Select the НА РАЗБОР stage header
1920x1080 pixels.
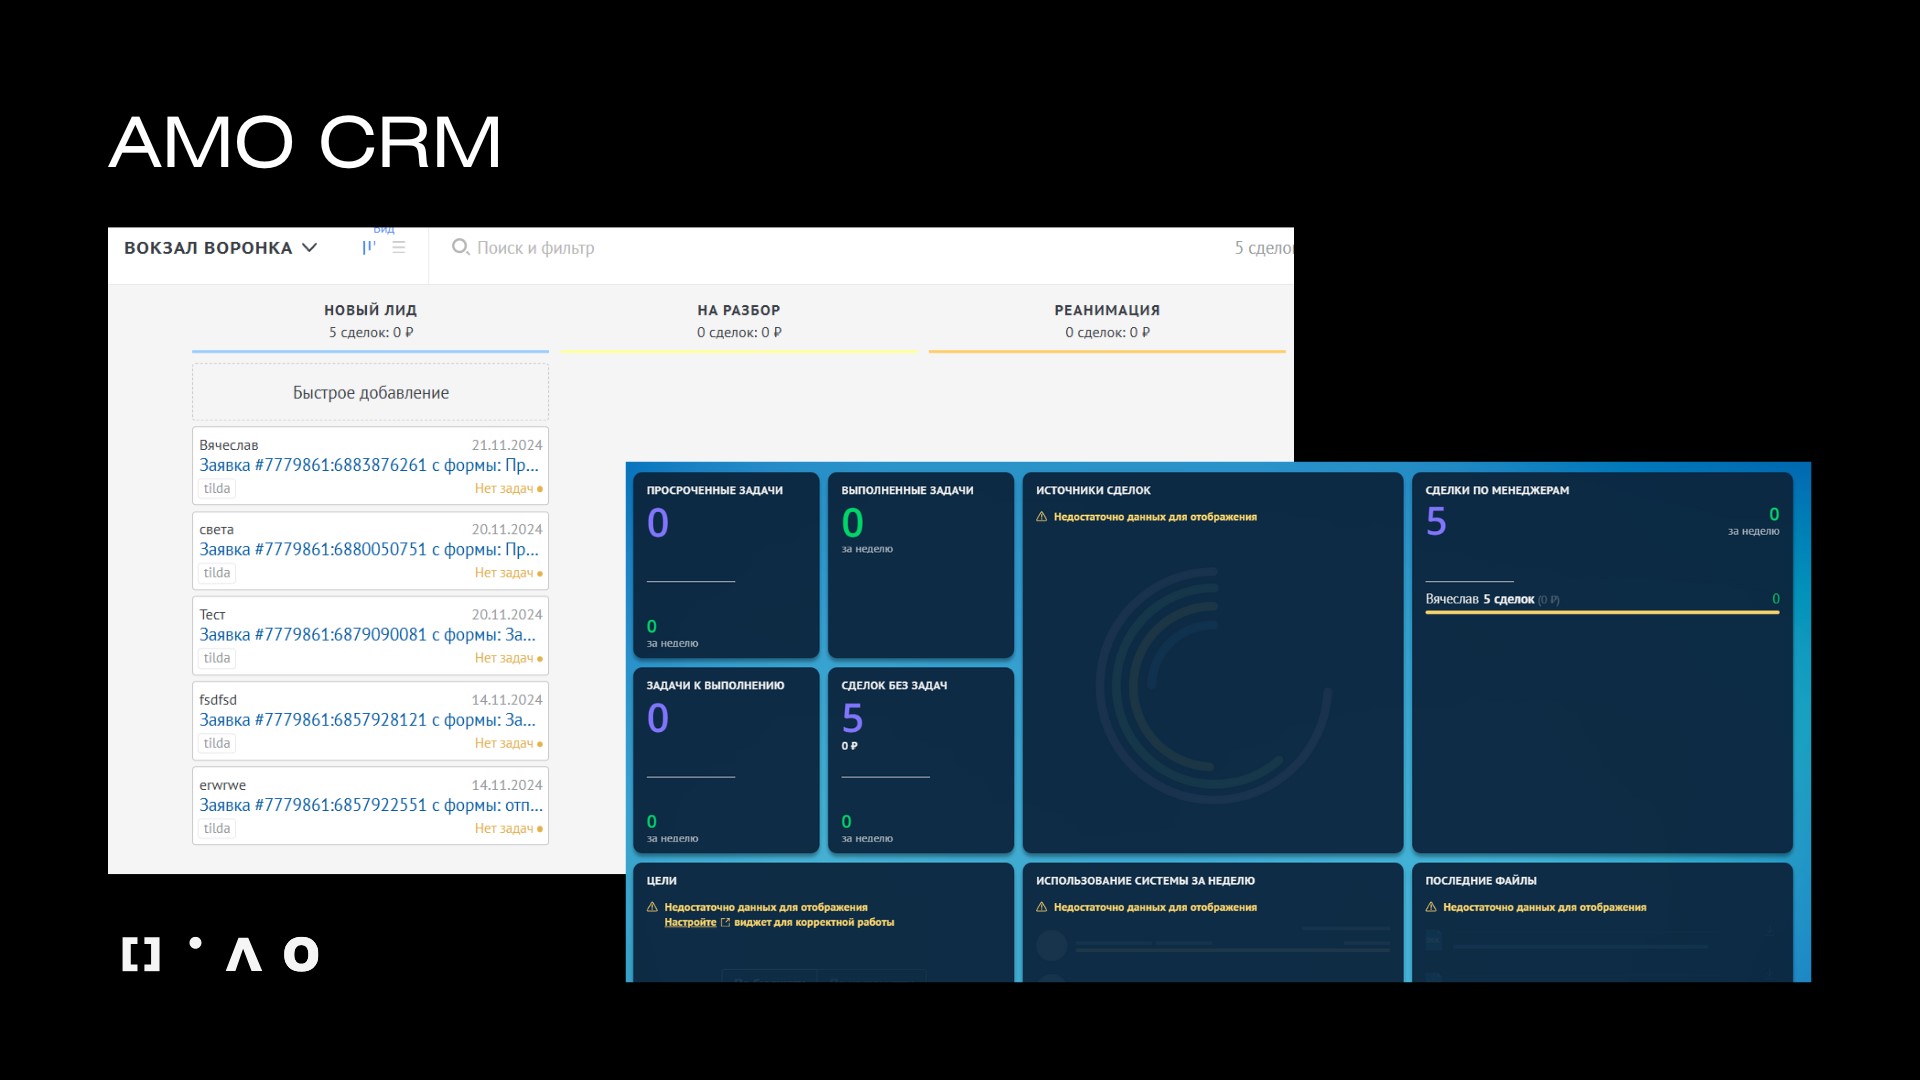click(739, 310)
